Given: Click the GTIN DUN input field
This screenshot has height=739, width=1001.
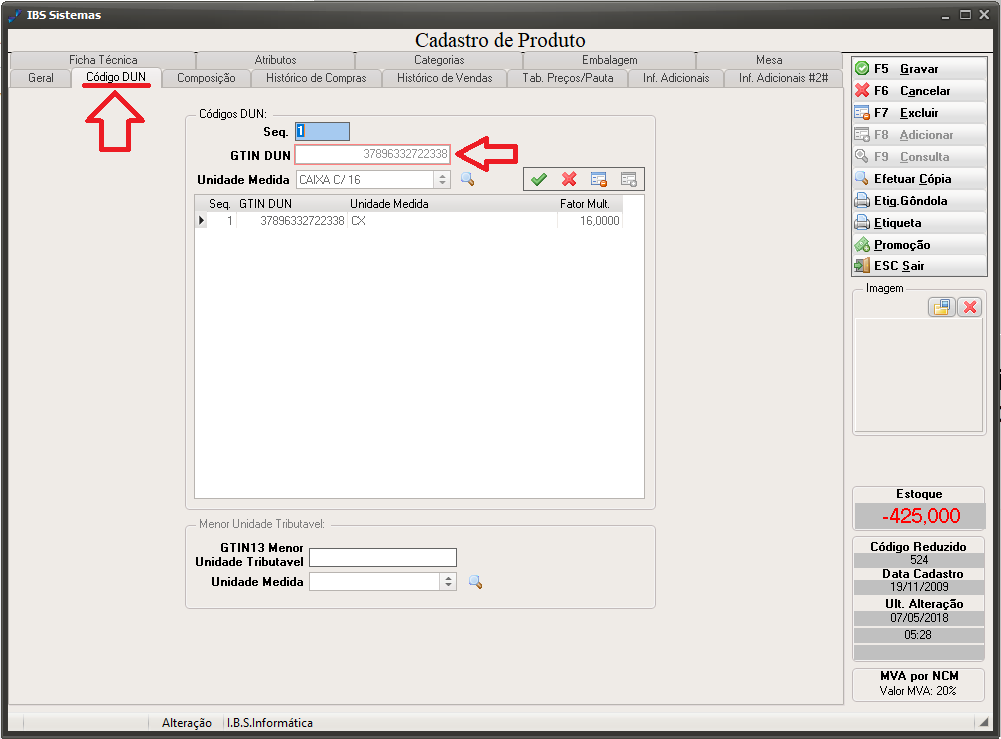Looking at the screenshot, I should [x=372, y=154].
